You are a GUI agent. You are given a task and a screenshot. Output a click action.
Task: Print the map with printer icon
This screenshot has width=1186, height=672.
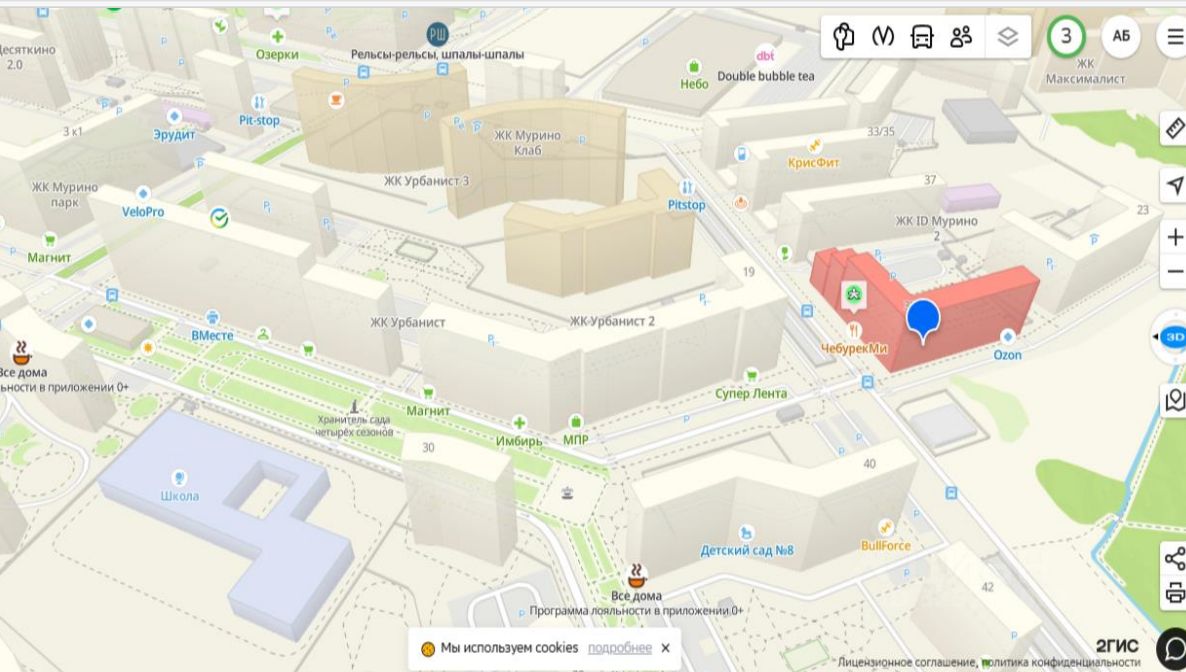[1175, 593]
